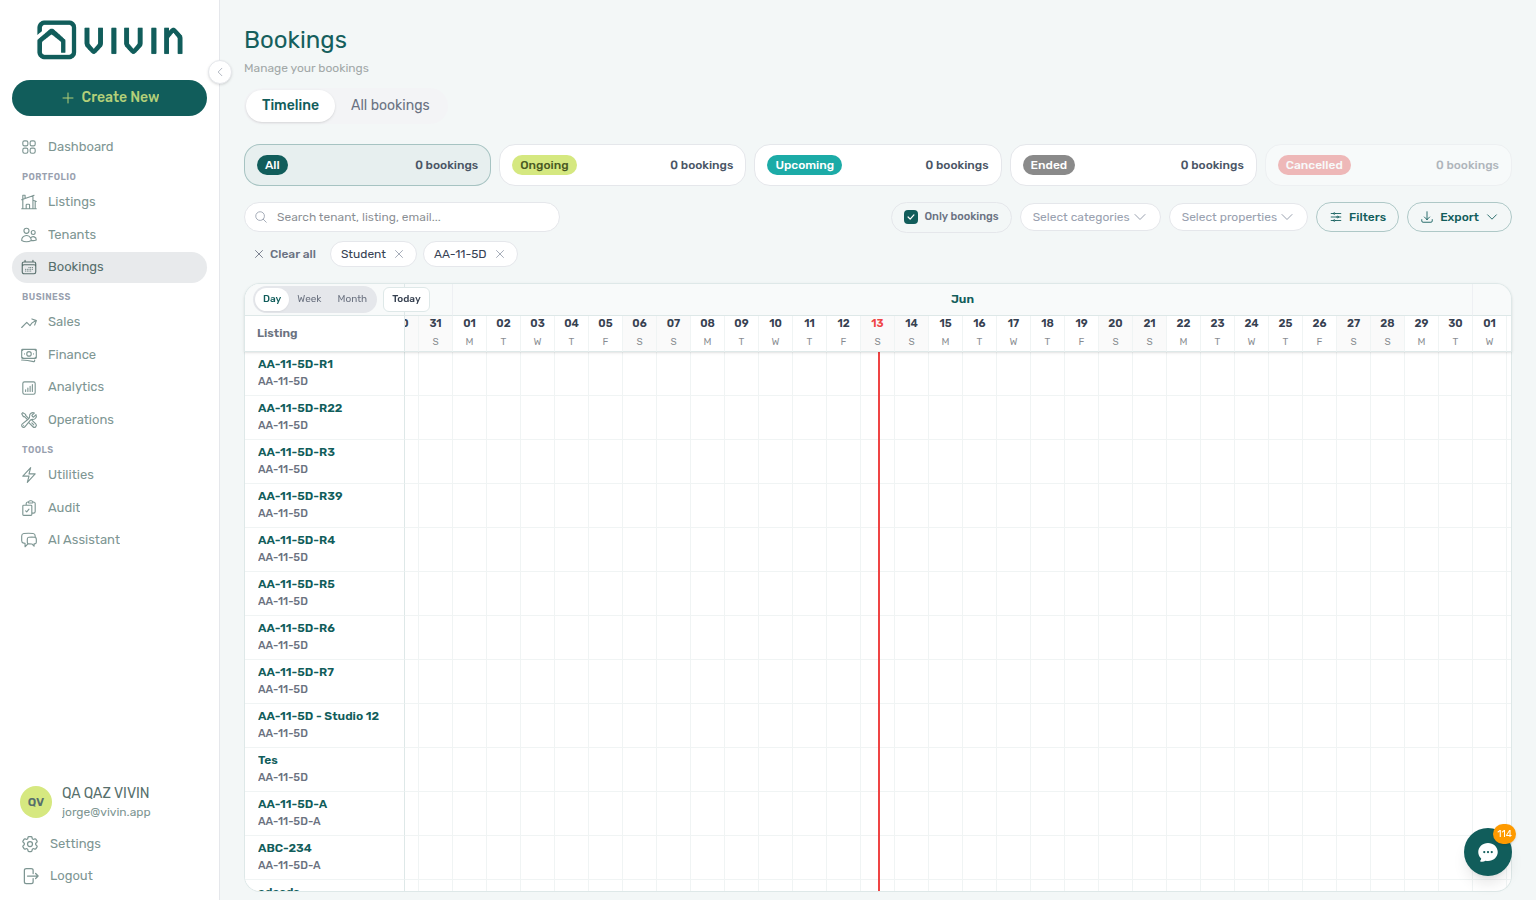Filter by Upcoming bookings status

878,165
